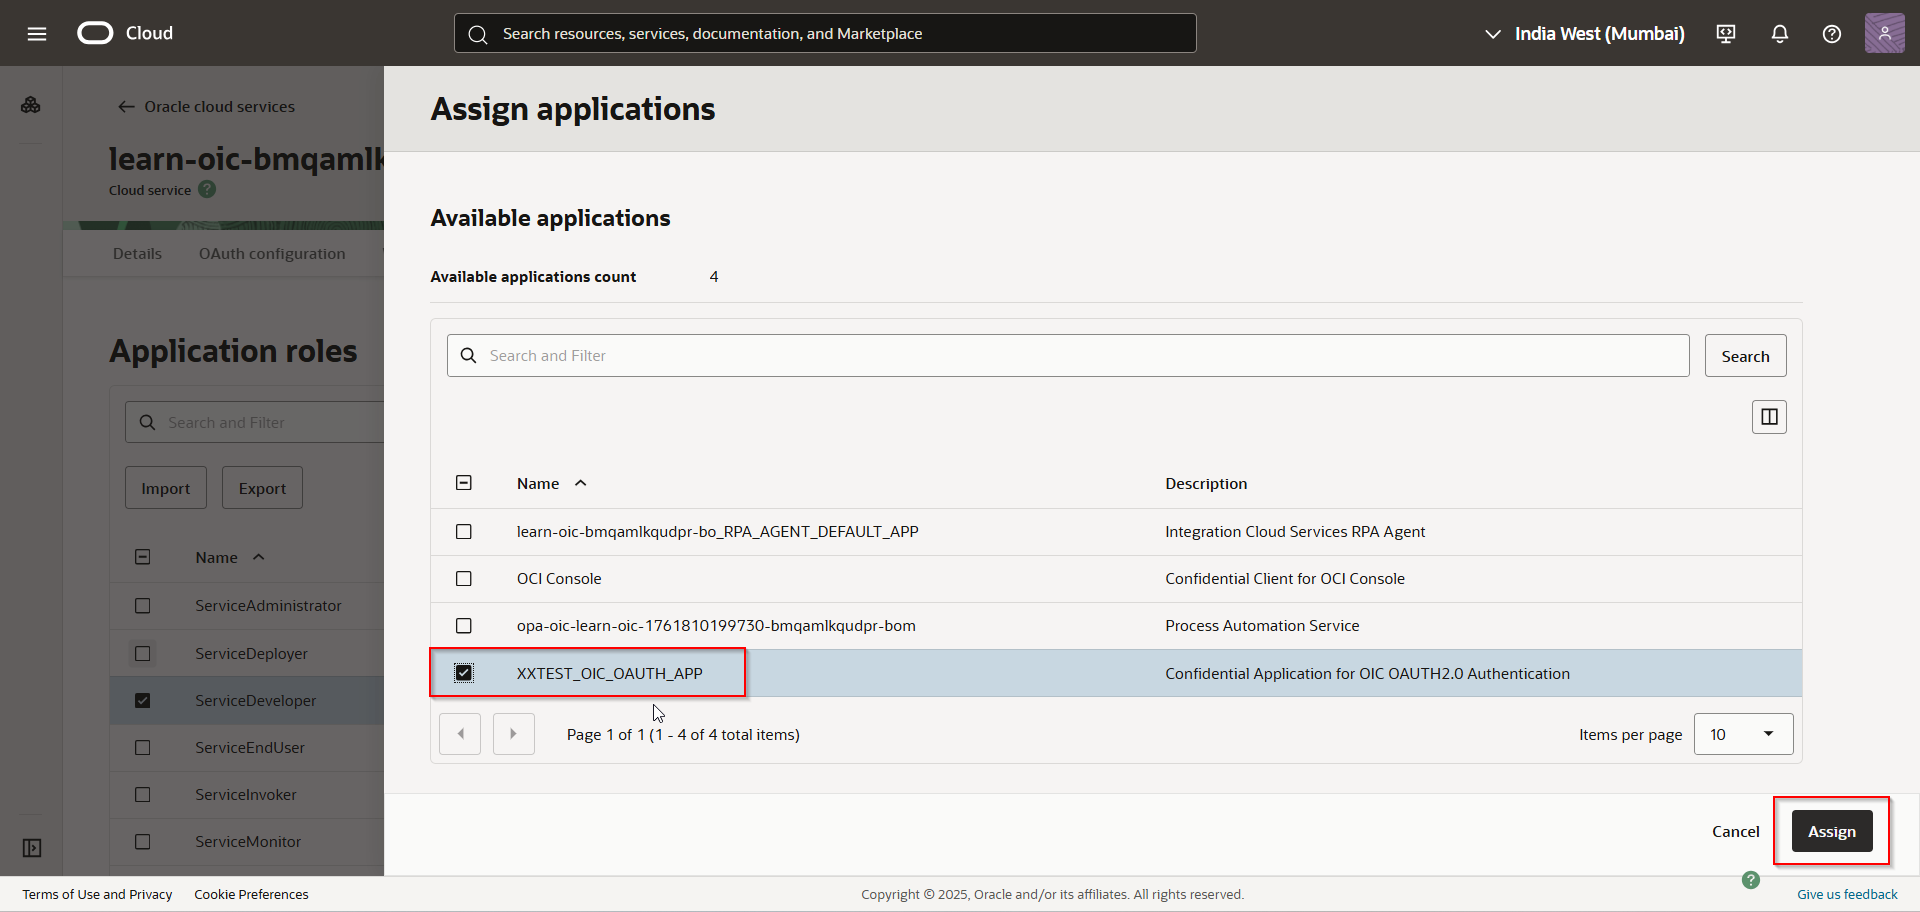Click the Oracle Cloud logo
Screen dimensions: 1920x912
coord(96,33)
